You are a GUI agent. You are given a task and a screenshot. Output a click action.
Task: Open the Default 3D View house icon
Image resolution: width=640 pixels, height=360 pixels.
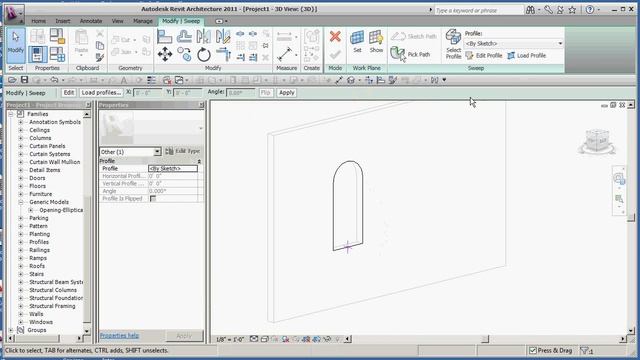[351, 80]
